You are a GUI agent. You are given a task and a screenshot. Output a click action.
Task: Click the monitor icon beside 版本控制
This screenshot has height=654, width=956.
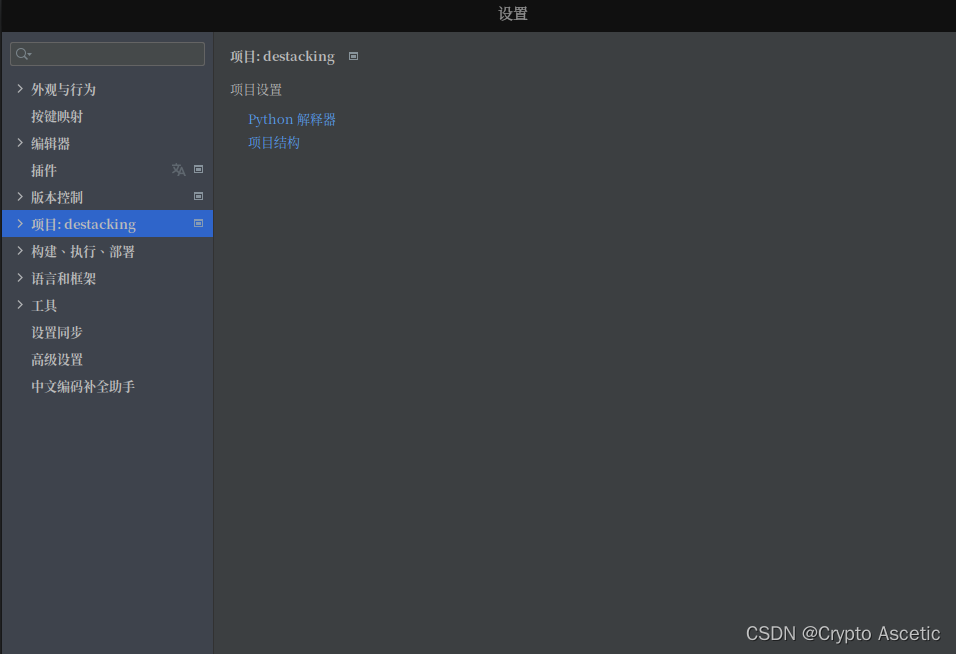[198, 196]
